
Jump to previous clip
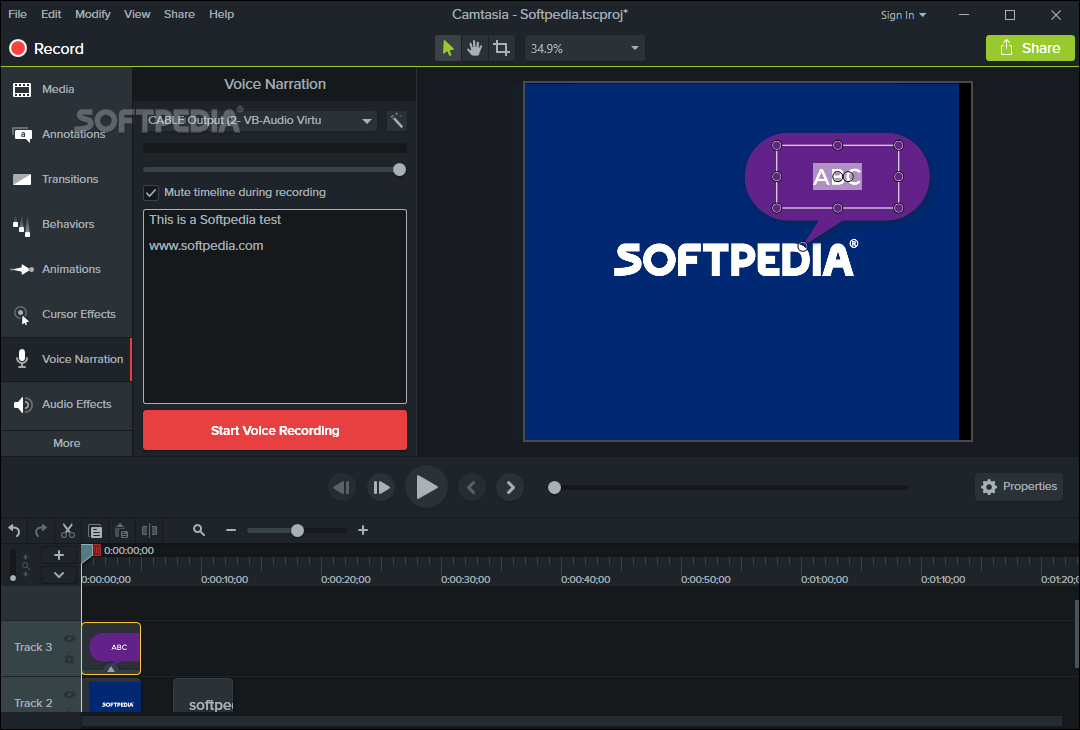click(472, 488)
